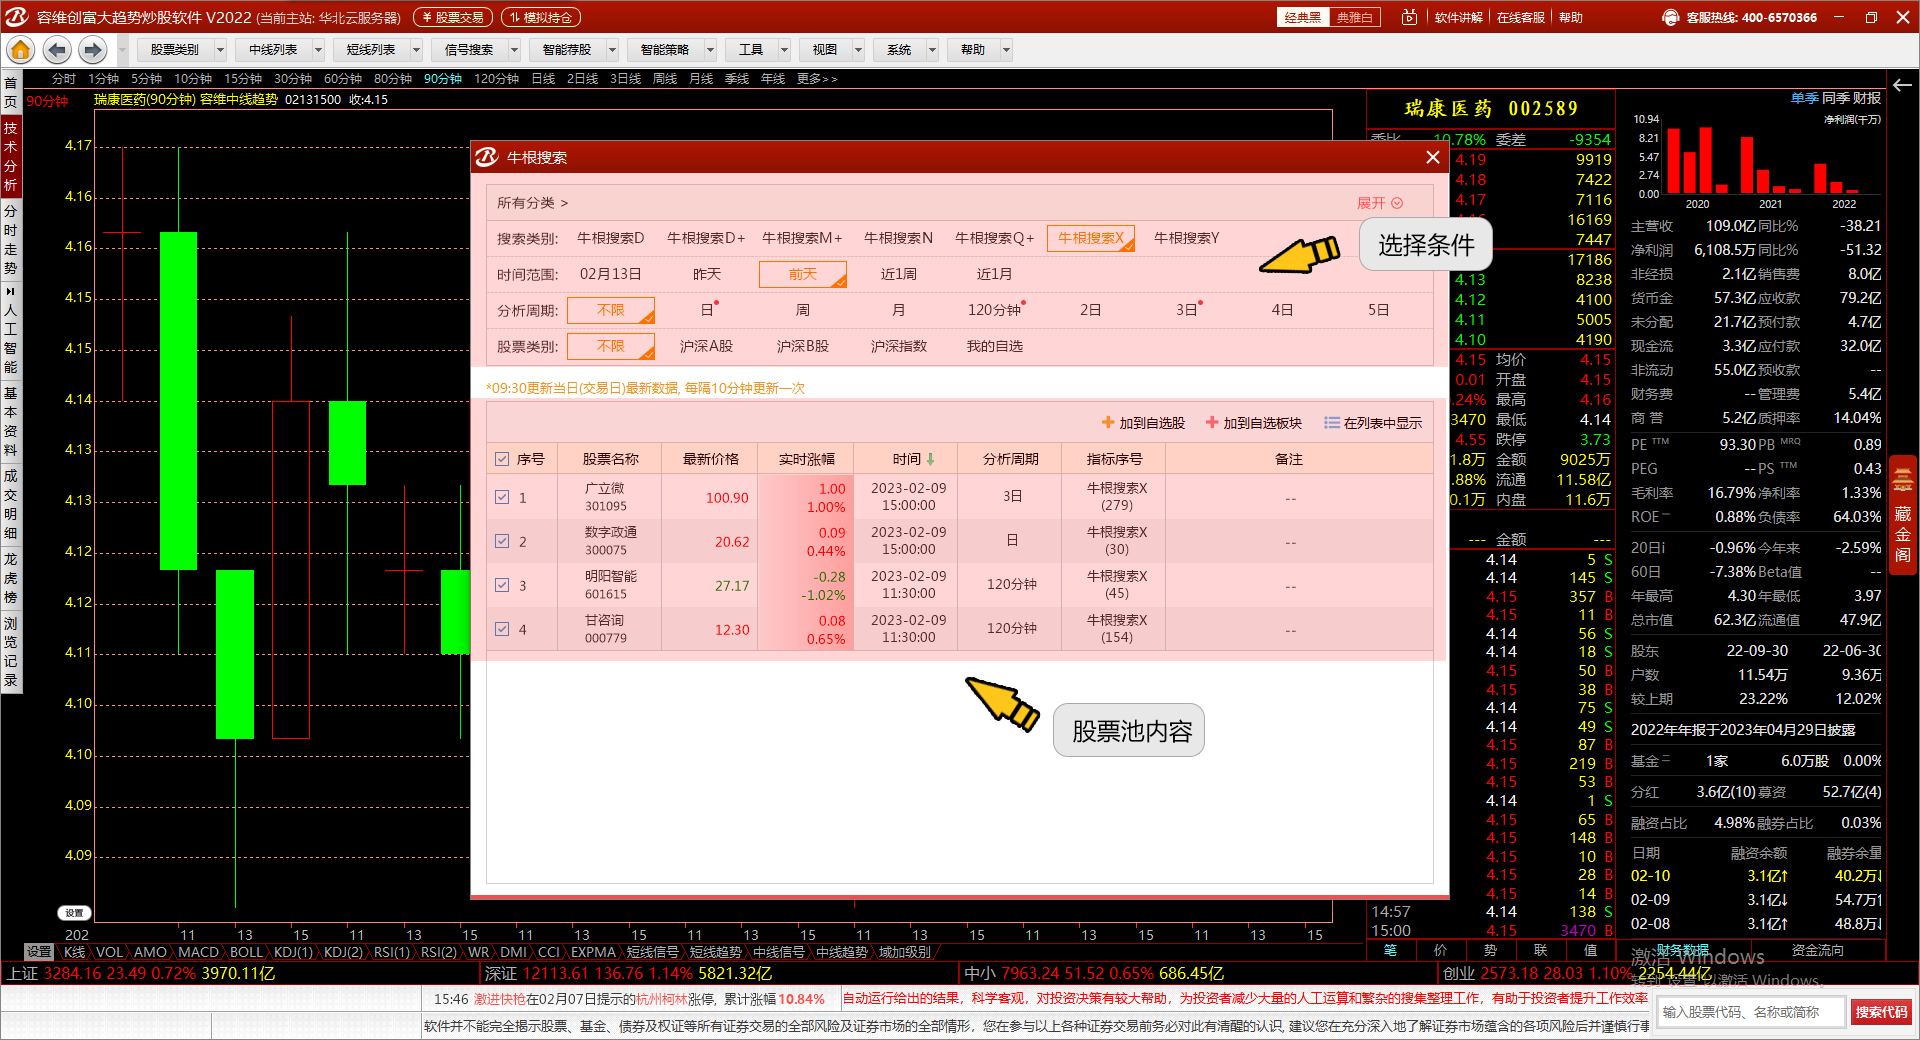
Task: Click the app logo in title bar
Action: click(16, 17)
